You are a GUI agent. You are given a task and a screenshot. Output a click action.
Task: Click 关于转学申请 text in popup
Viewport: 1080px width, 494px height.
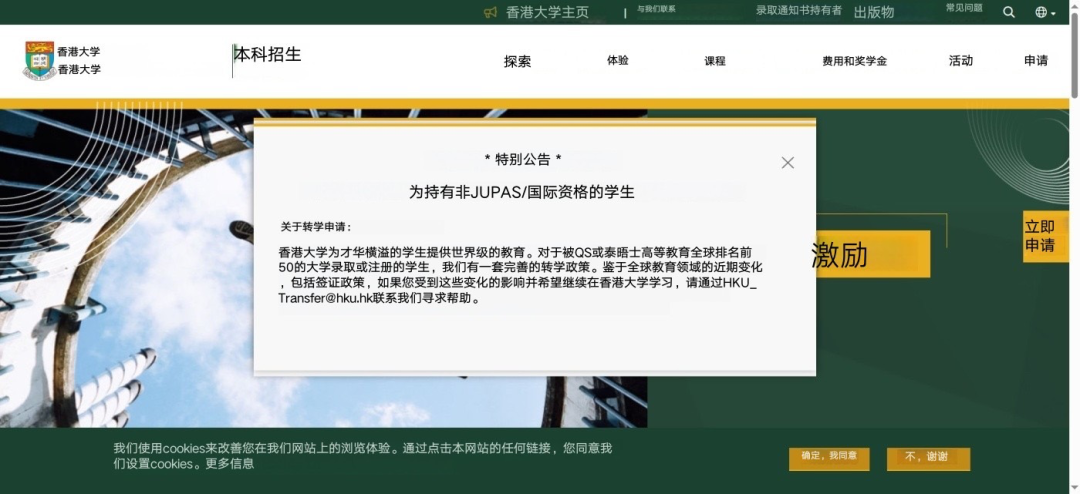pos(316,227)
